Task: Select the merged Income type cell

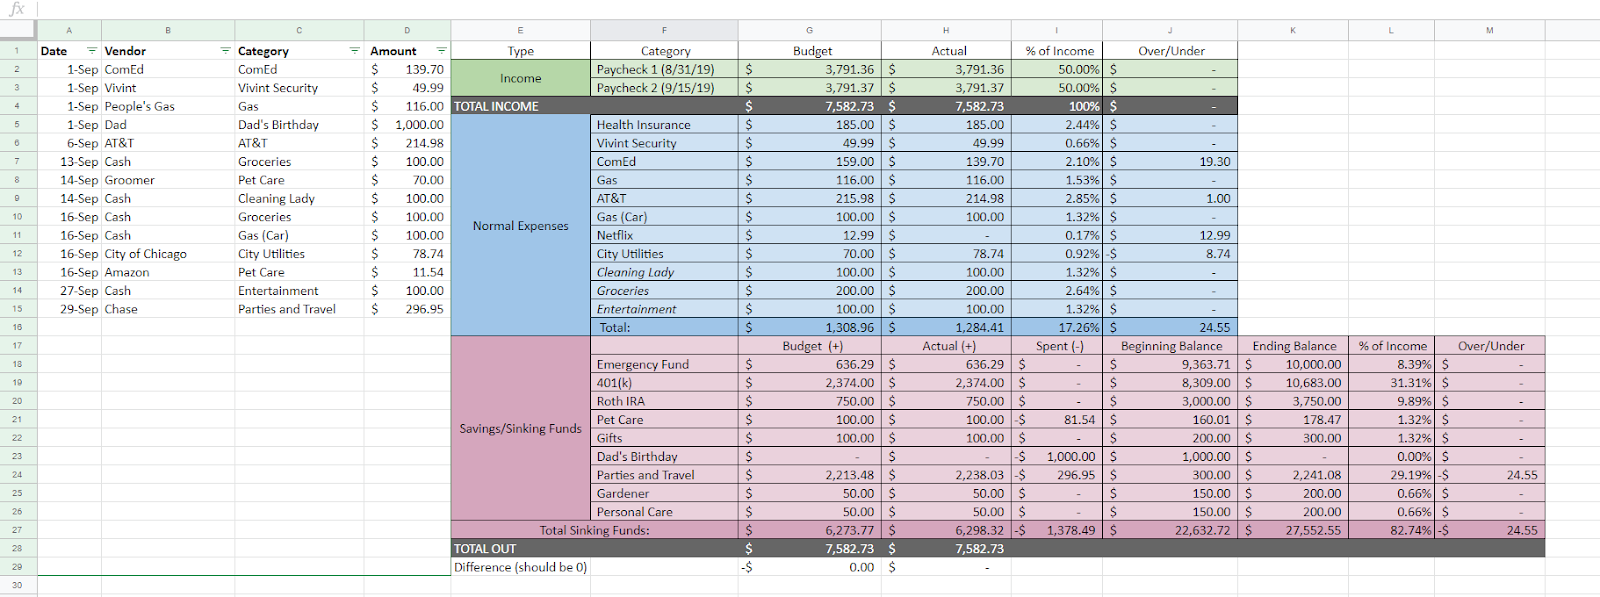Action: click(x=520, y=78)
